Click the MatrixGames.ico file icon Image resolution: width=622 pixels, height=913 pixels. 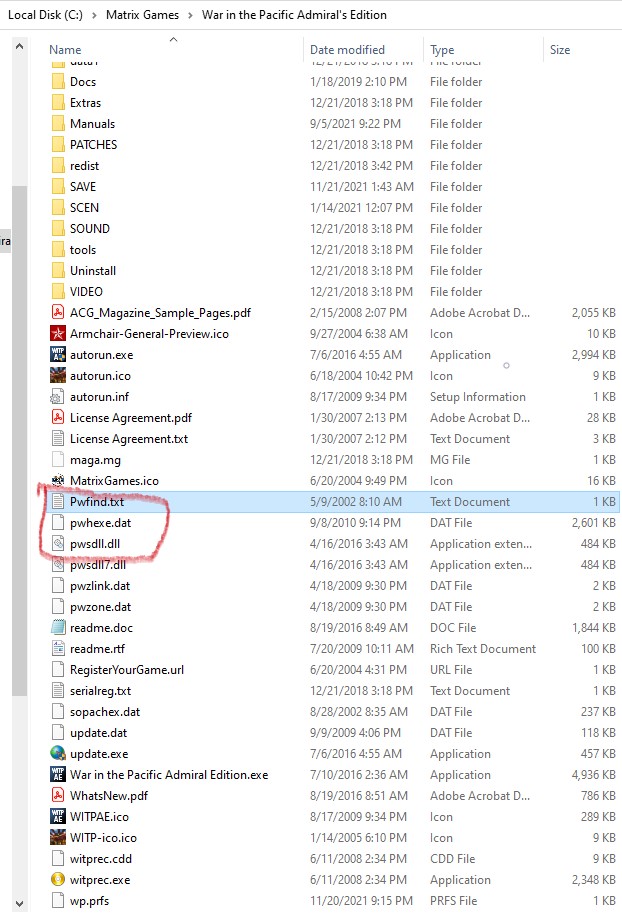coord(58,480)
